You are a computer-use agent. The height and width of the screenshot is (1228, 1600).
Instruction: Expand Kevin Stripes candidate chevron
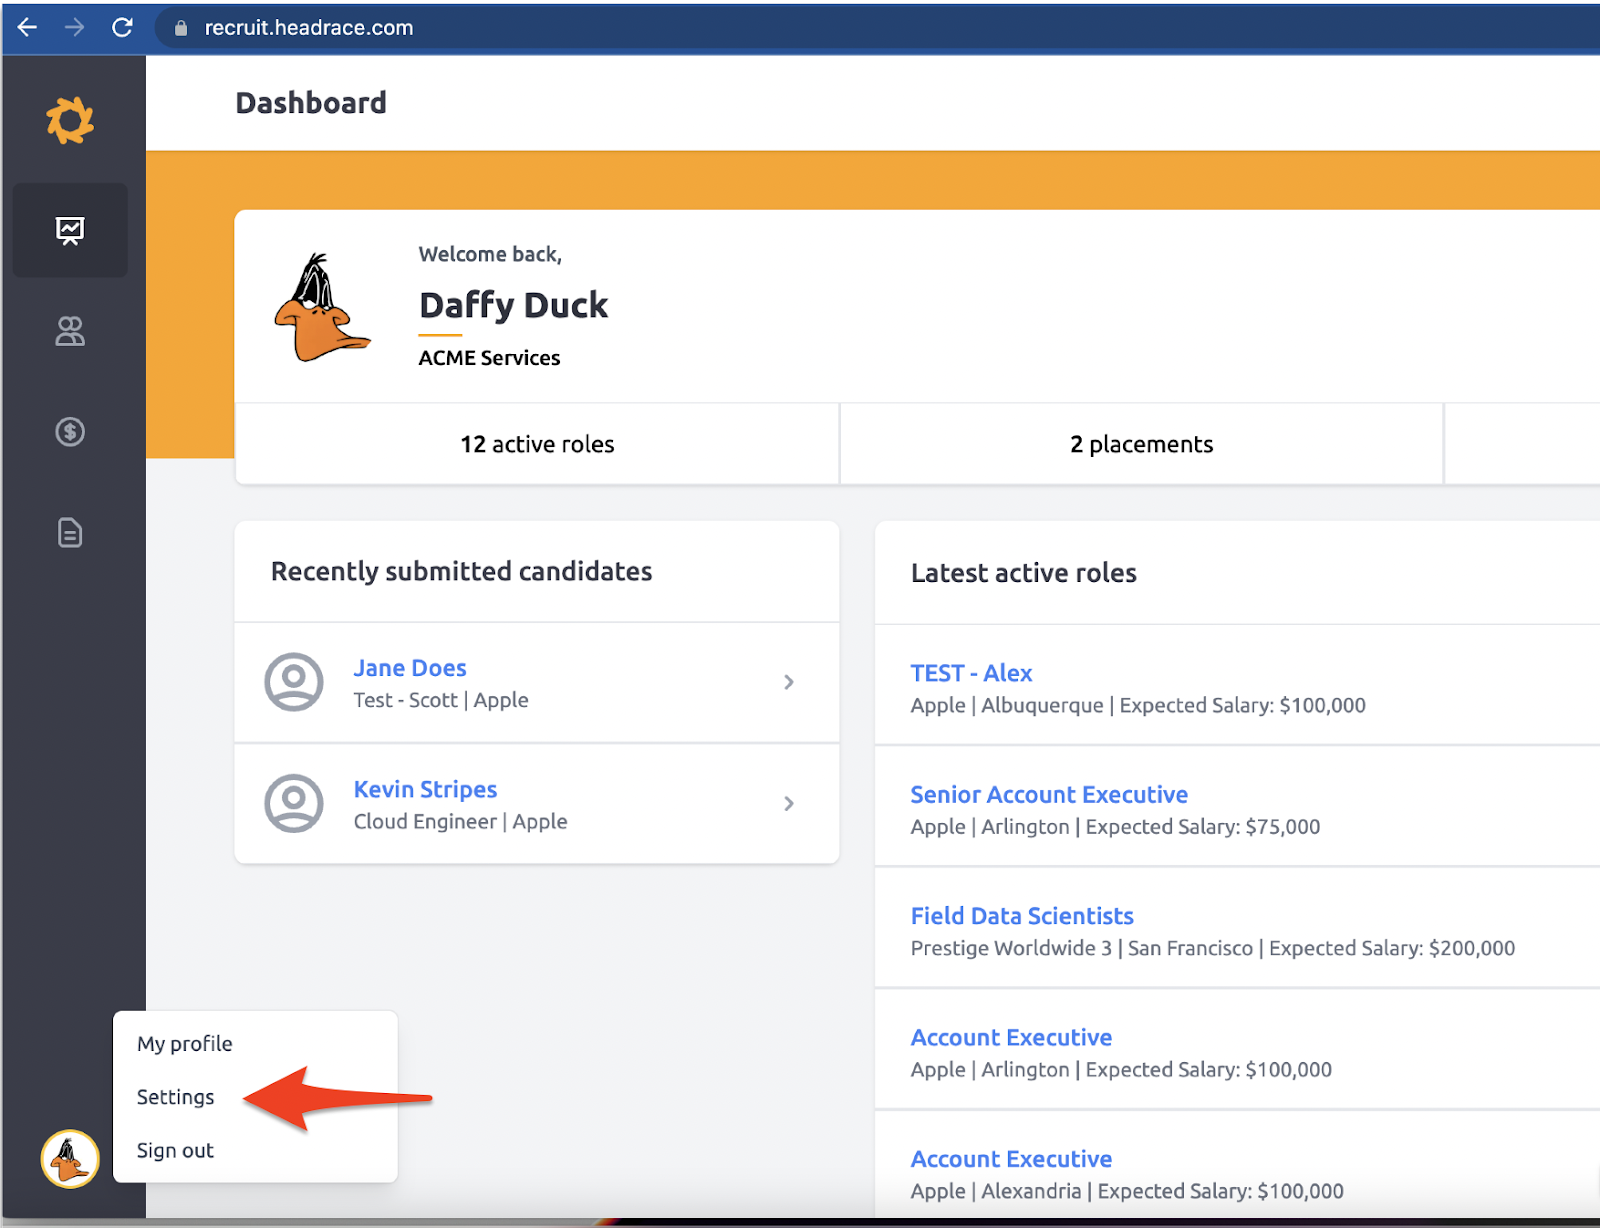789,803
